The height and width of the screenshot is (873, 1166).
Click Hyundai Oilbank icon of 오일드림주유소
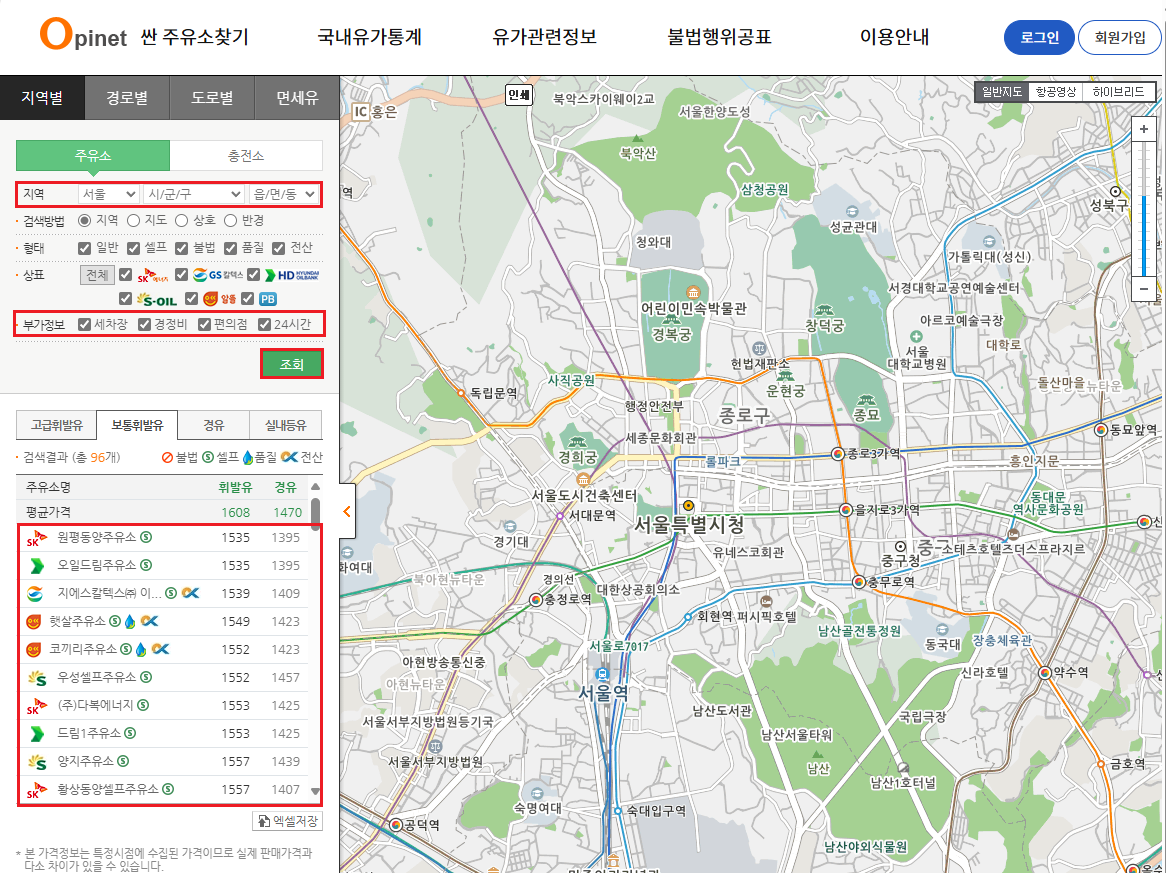(36, 566)
